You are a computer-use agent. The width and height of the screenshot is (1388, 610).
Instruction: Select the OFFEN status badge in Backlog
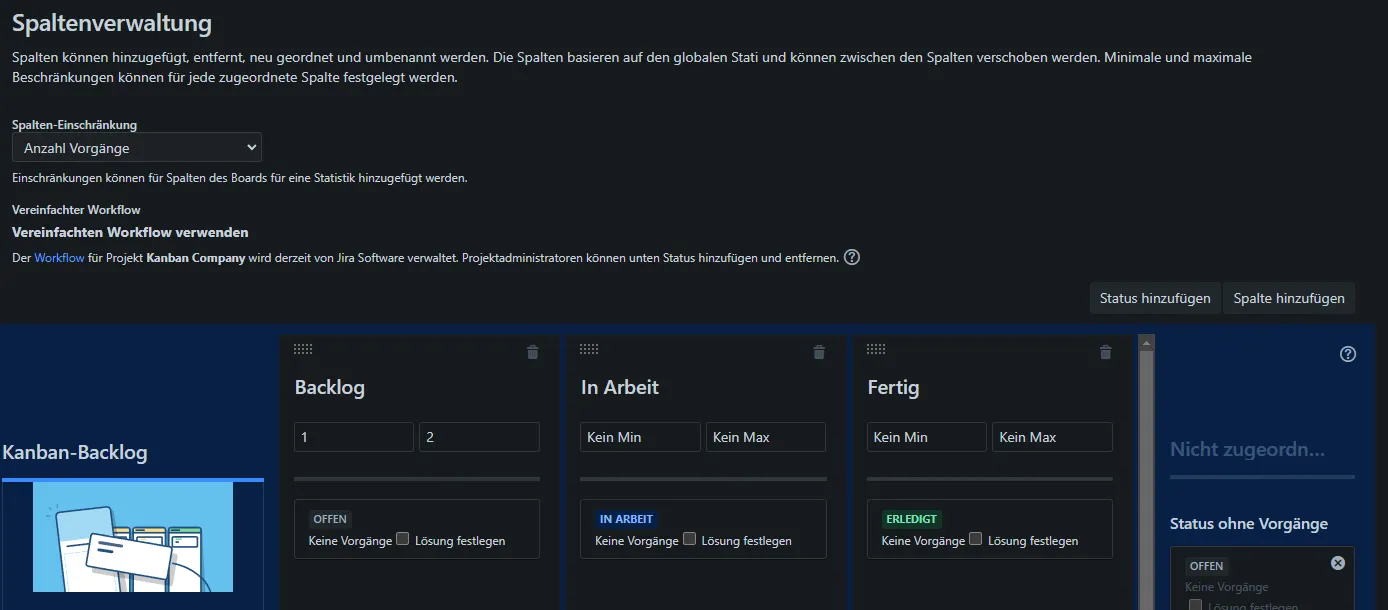tap(330, 519)
